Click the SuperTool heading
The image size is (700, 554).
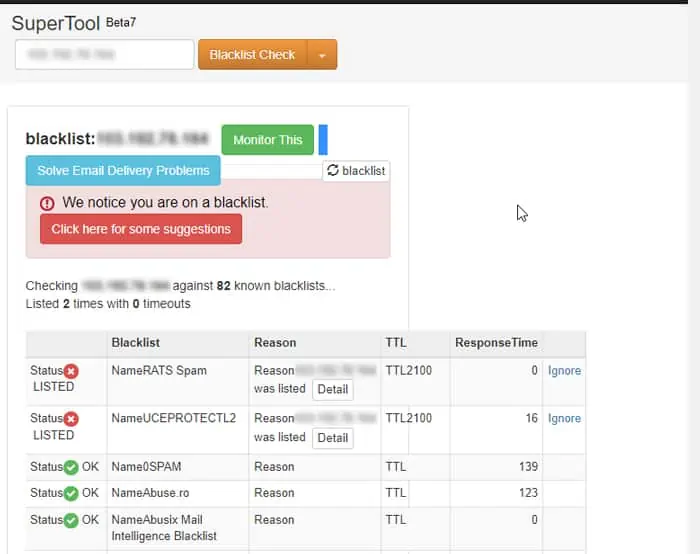tap(55, 23)
